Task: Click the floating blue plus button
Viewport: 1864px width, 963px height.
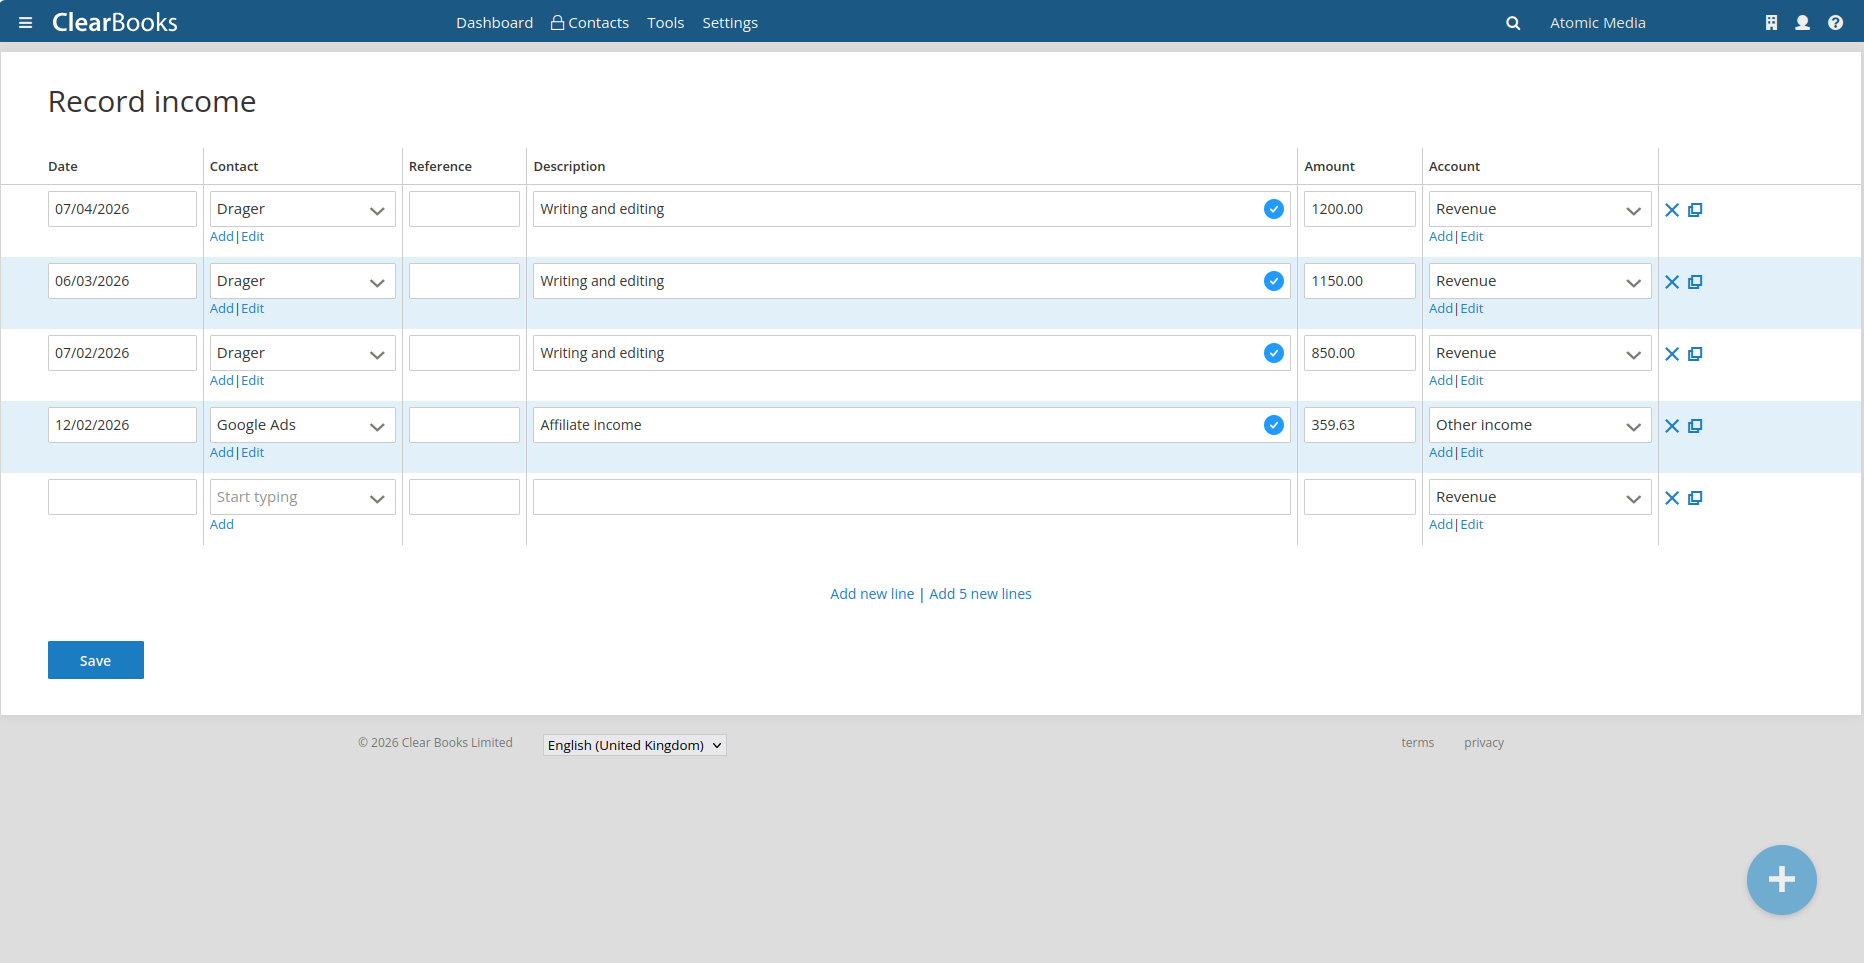Action: 1781,880
